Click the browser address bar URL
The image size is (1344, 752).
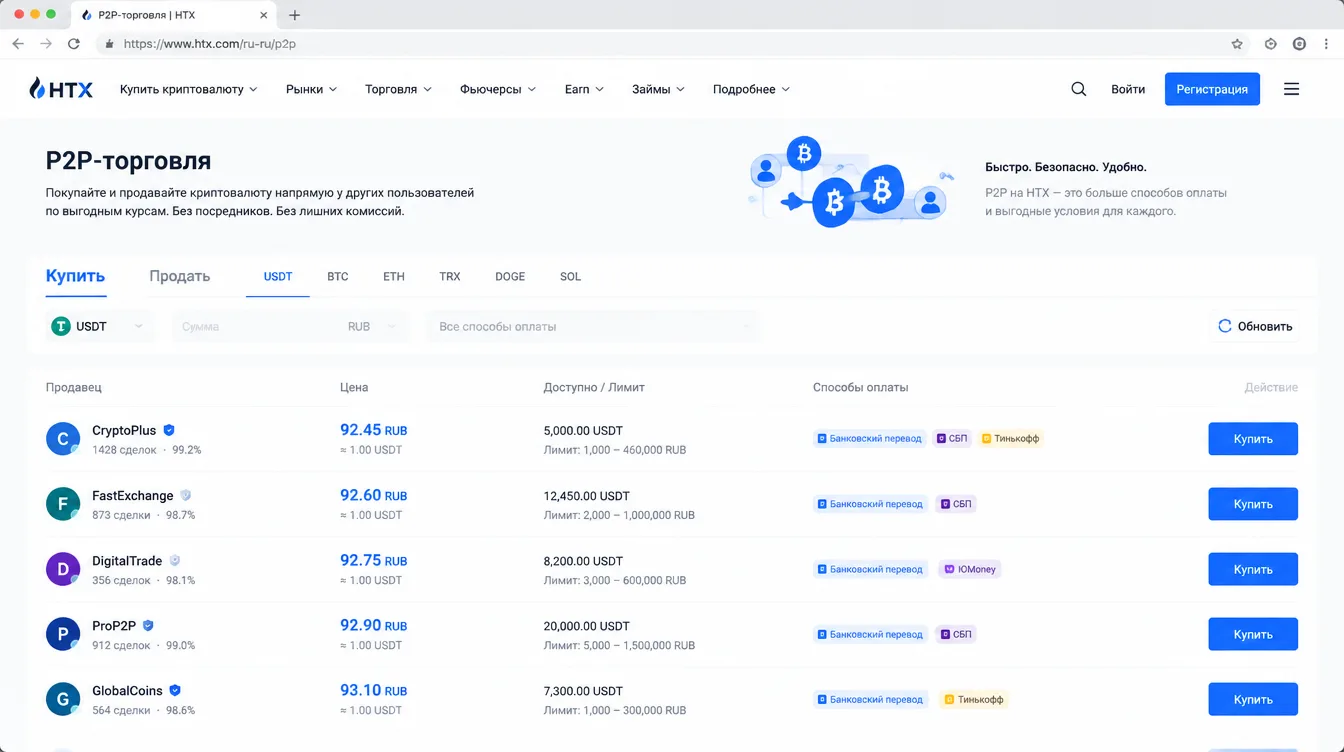pos(209,44)
